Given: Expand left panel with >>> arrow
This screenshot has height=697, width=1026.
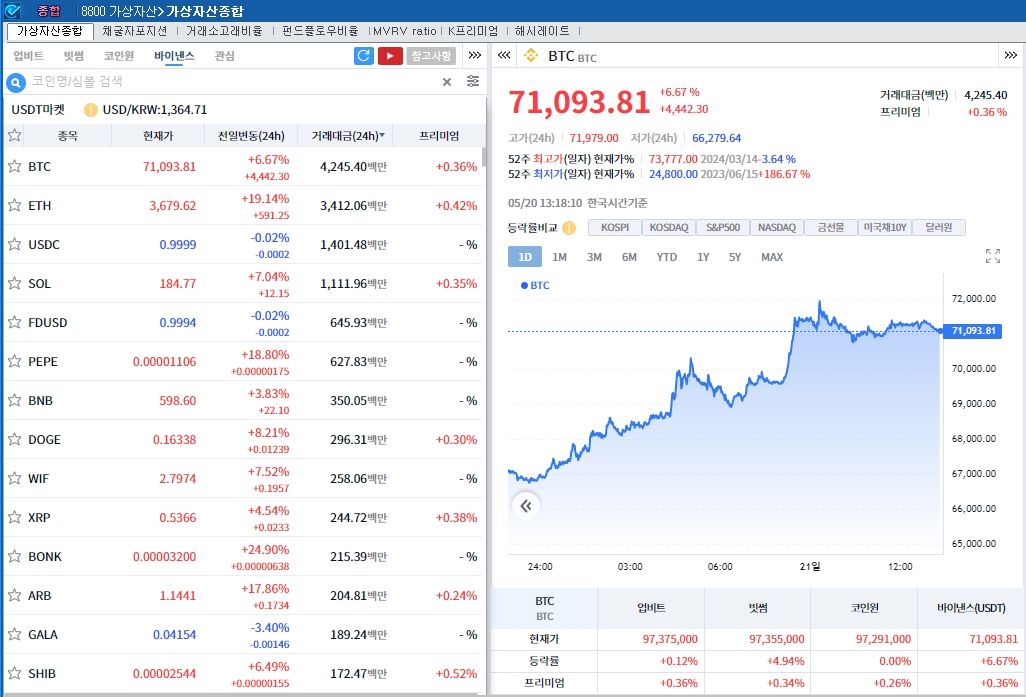Looking at the screenshot, I should 474,56.
